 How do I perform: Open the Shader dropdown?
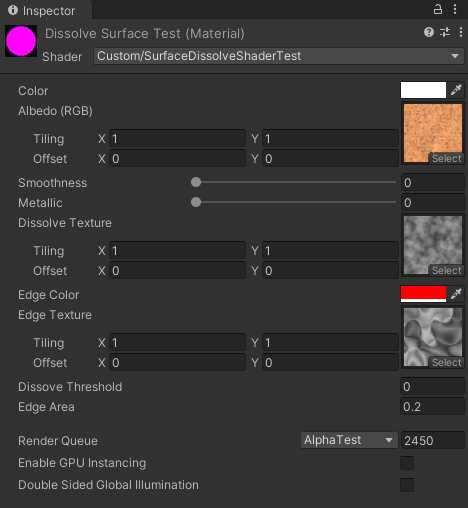tap(279, 56)
